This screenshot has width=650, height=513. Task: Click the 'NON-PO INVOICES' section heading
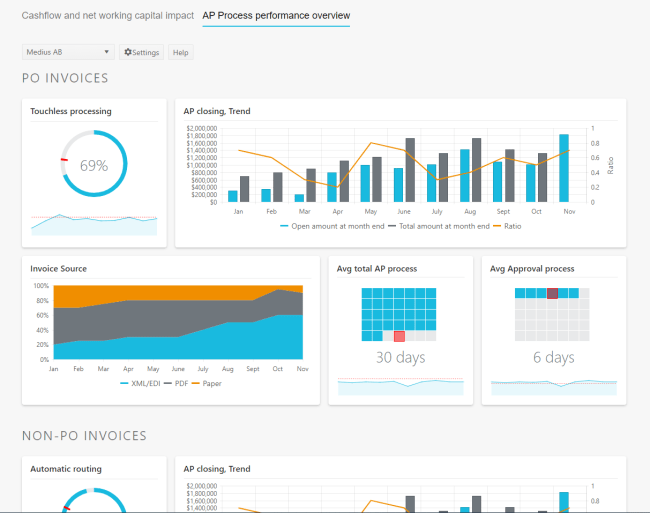84,436
